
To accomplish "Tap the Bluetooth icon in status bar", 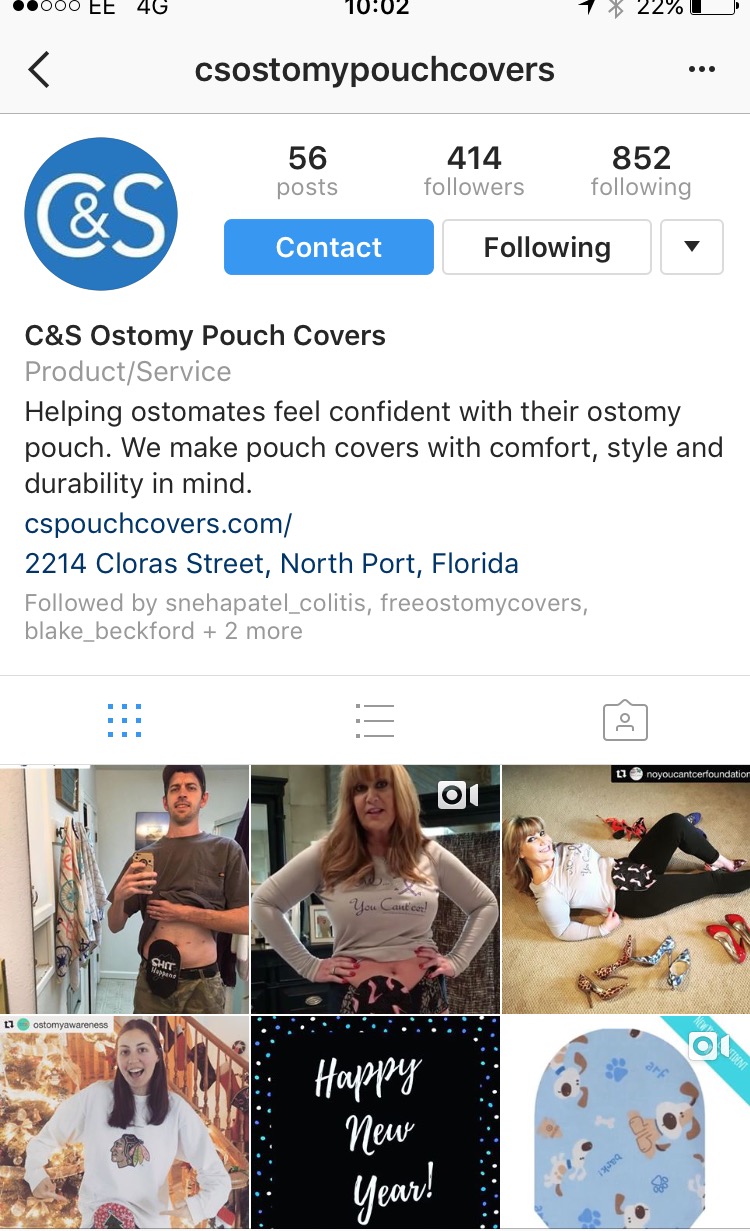I will click(x=616, y=8).
